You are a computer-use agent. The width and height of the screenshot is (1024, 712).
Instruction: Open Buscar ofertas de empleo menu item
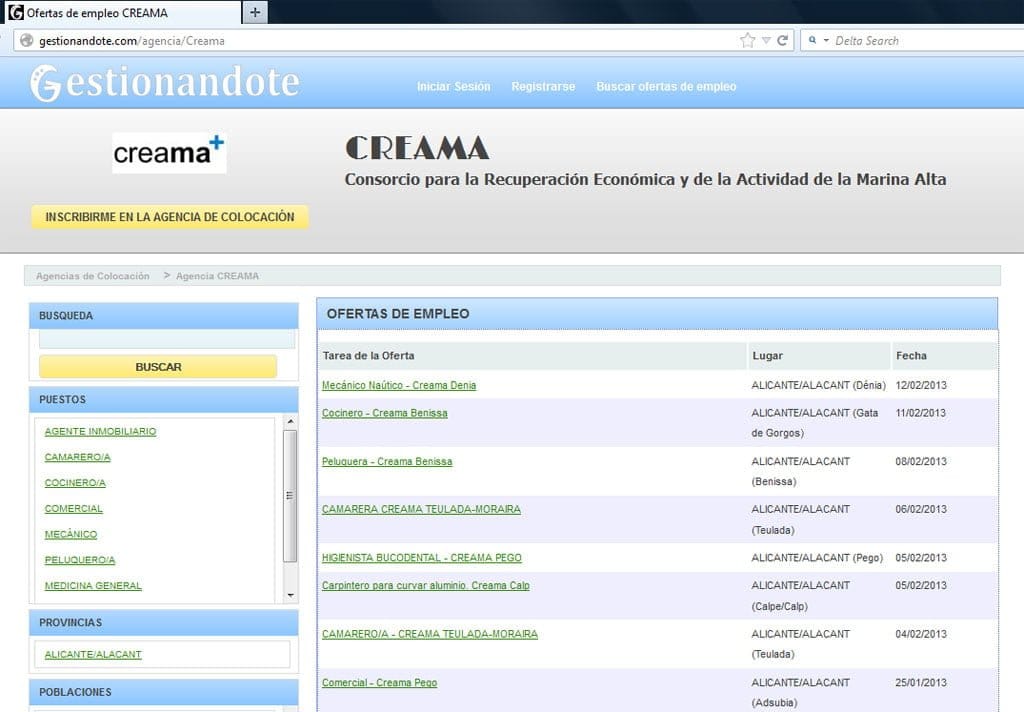pos(666,87)
